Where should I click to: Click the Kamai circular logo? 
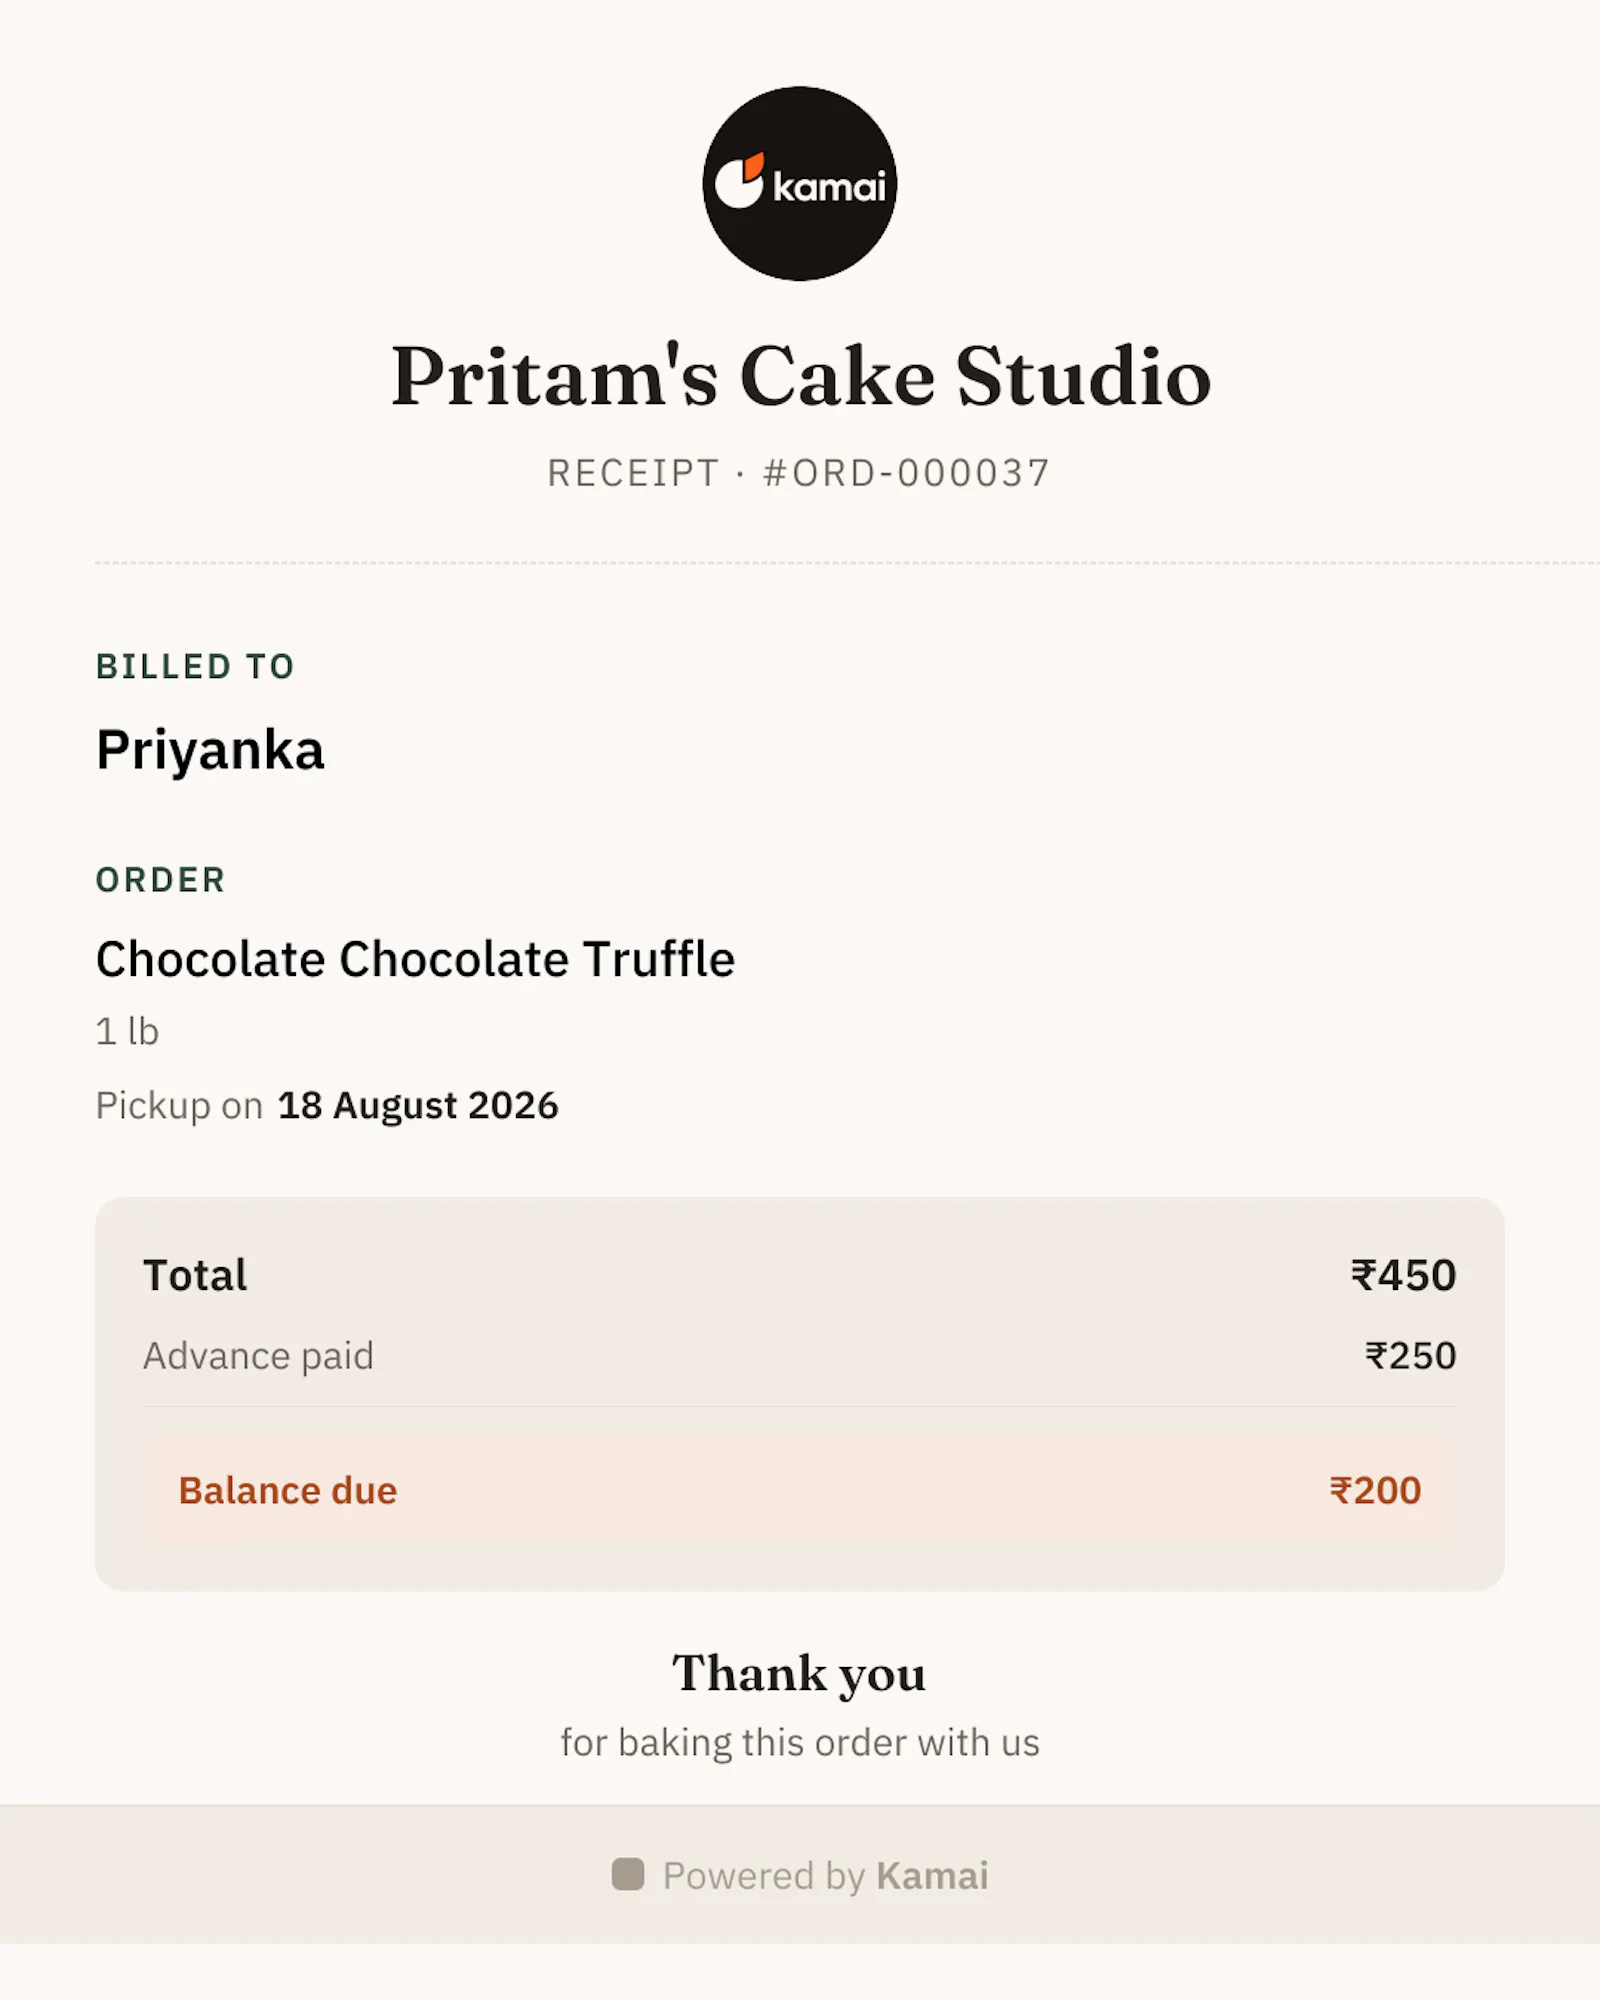click(800, 183)
